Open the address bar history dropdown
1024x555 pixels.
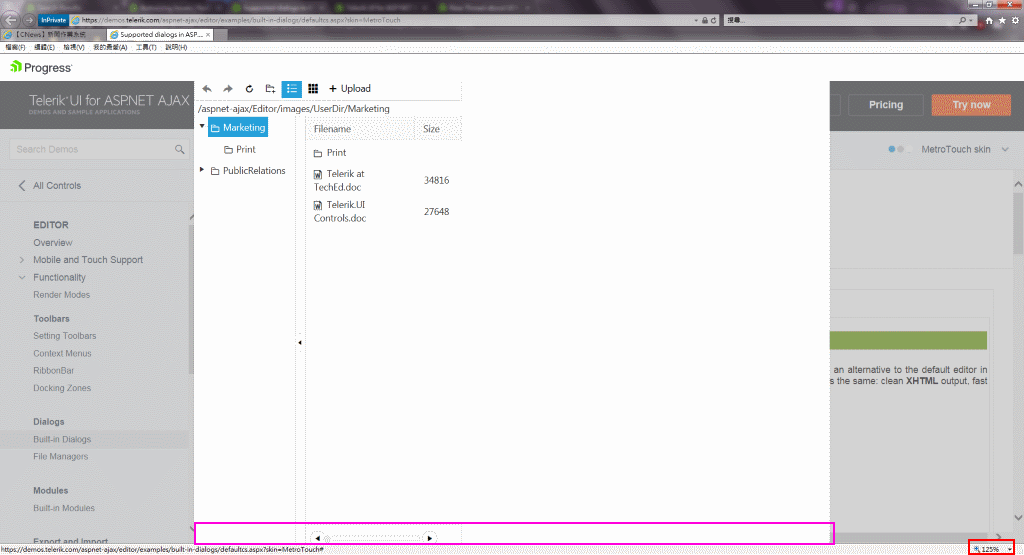click(696, 20)
